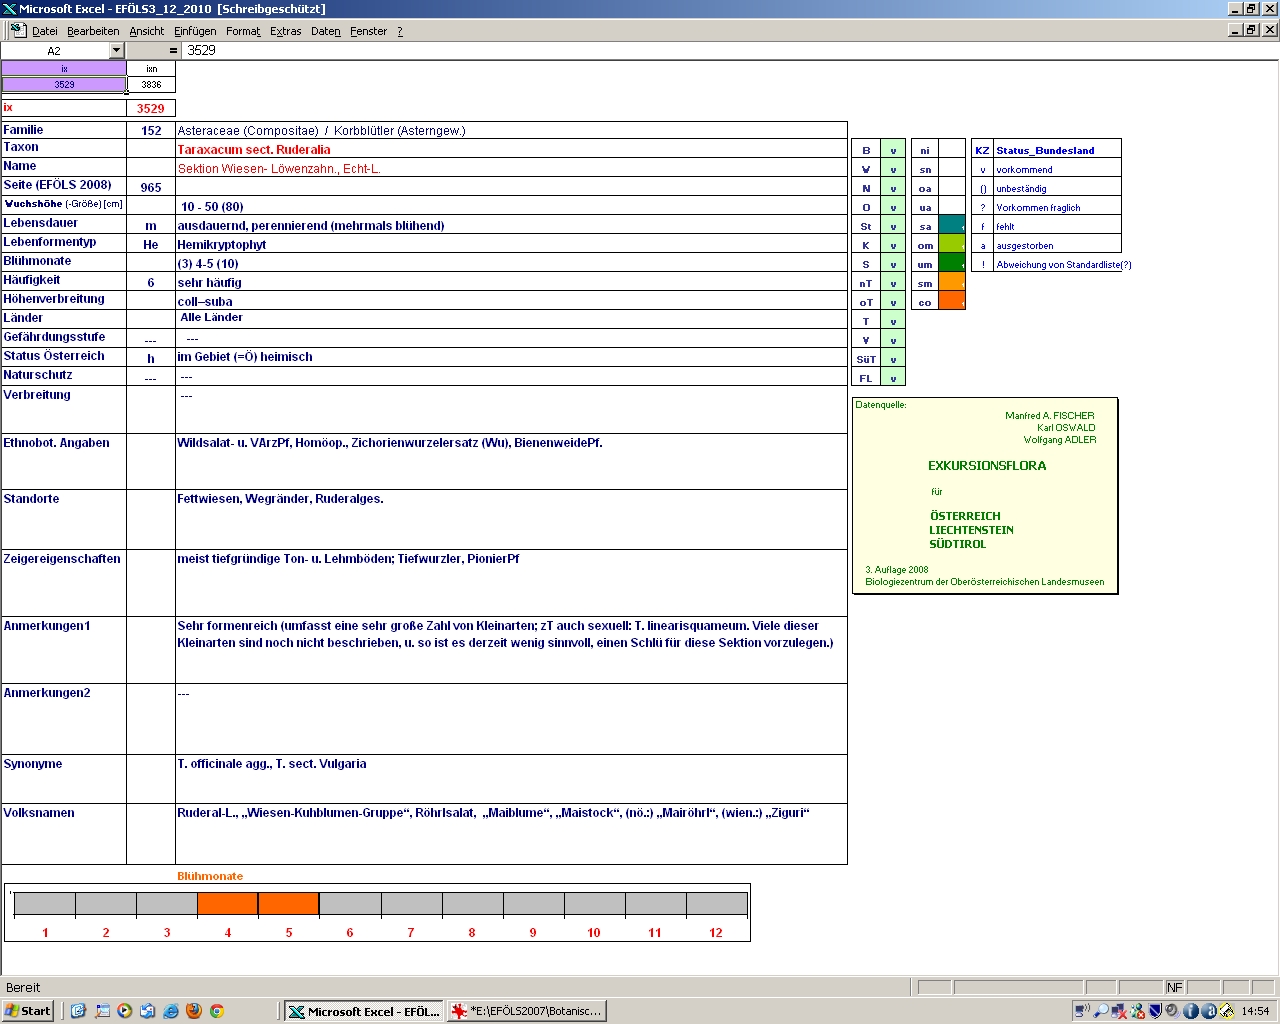Screen dimensions: 1280x1024
Task: Click the blue 'a' tray icon
Action: coord(1209,1011)
